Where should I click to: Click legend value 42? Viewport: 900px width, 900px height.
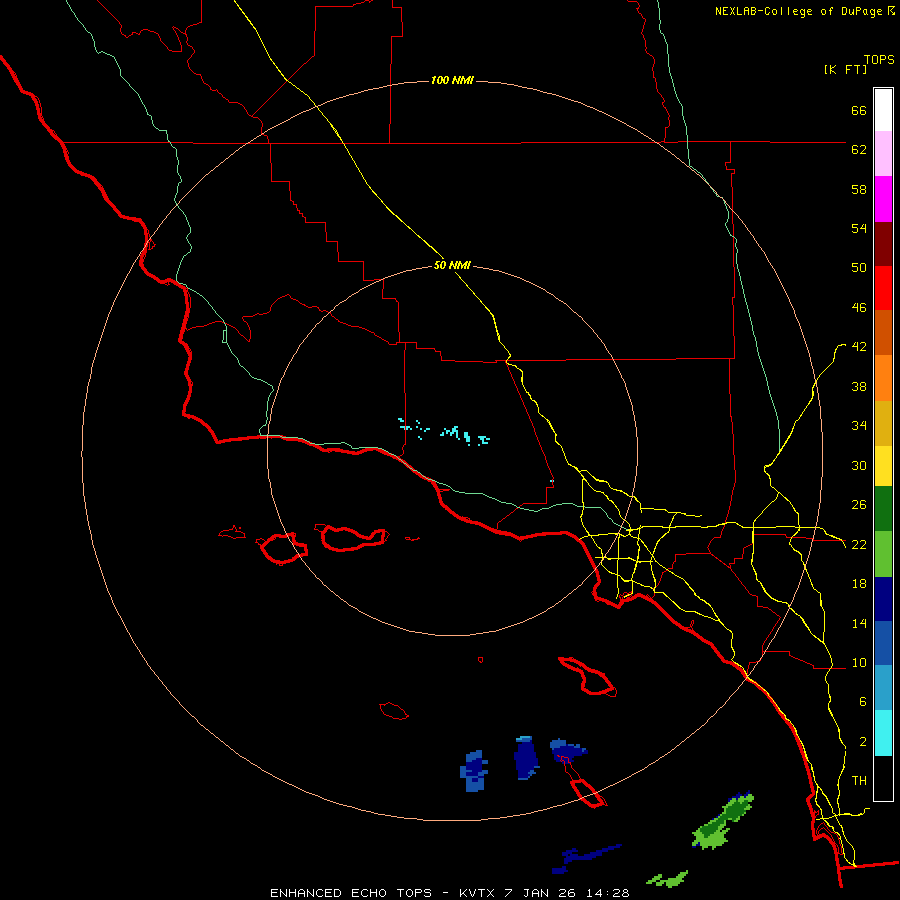tap(859, 347)
